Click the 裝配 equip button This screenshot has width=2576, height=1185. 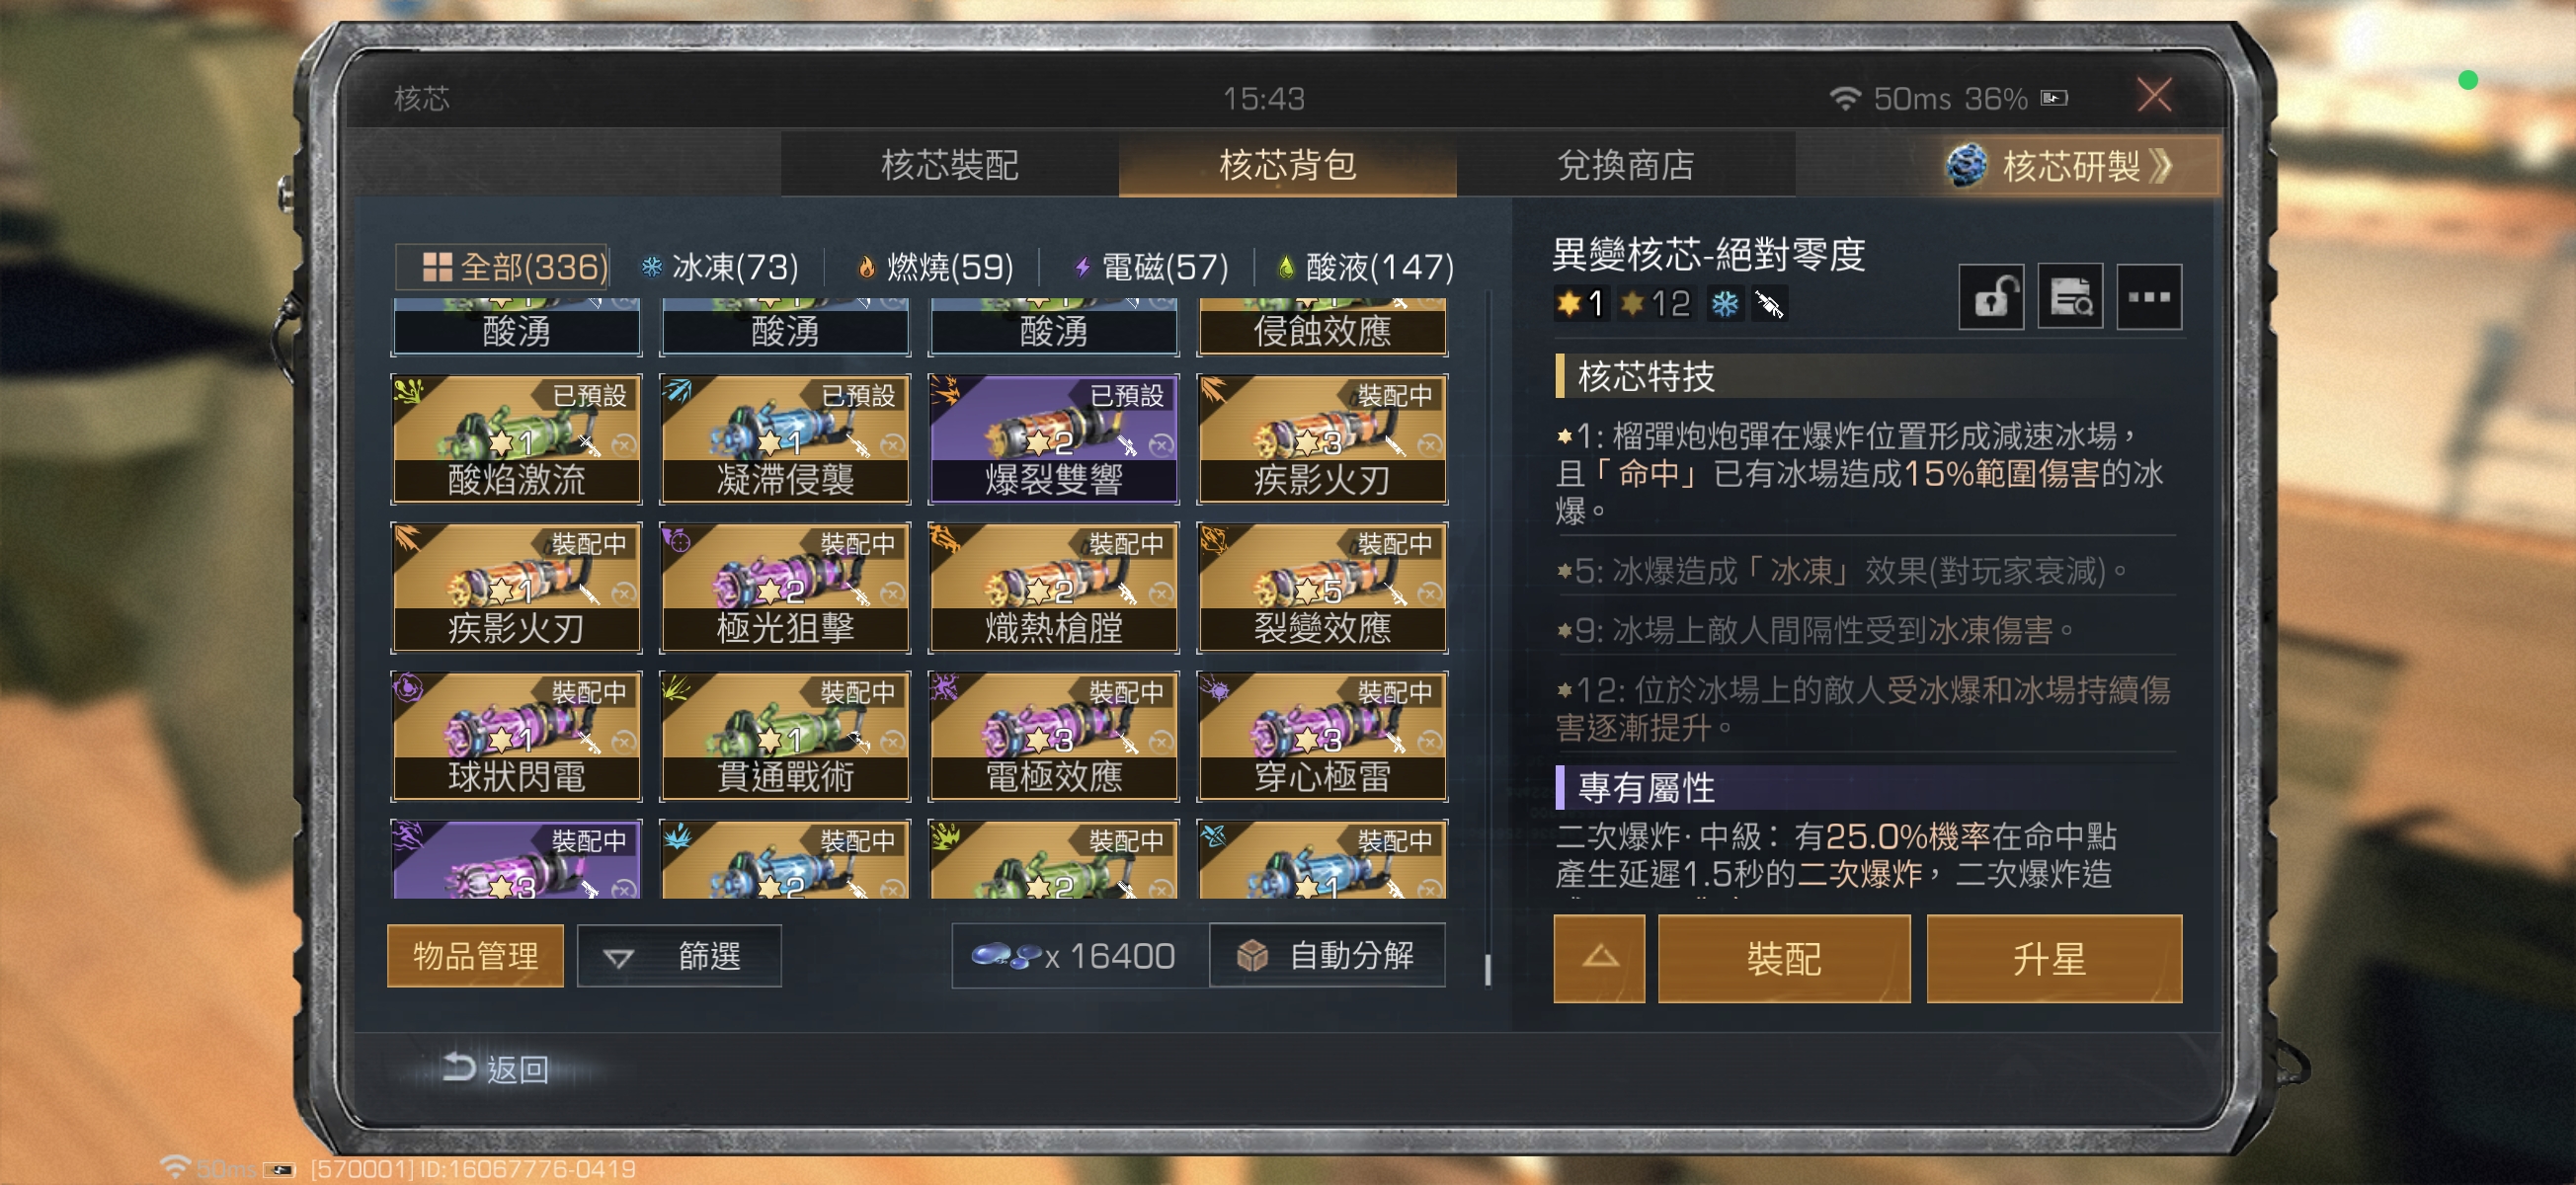(1783, 958)
